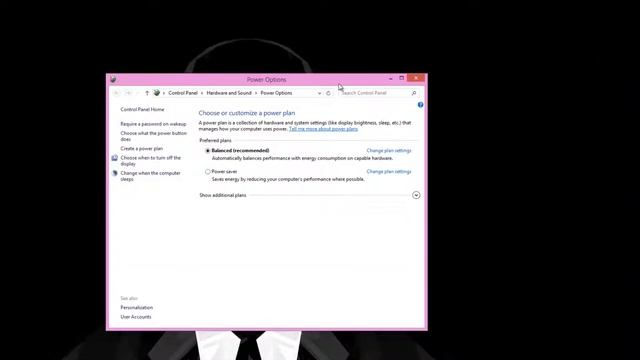Change plan settings for Balanced

[389, 151]
